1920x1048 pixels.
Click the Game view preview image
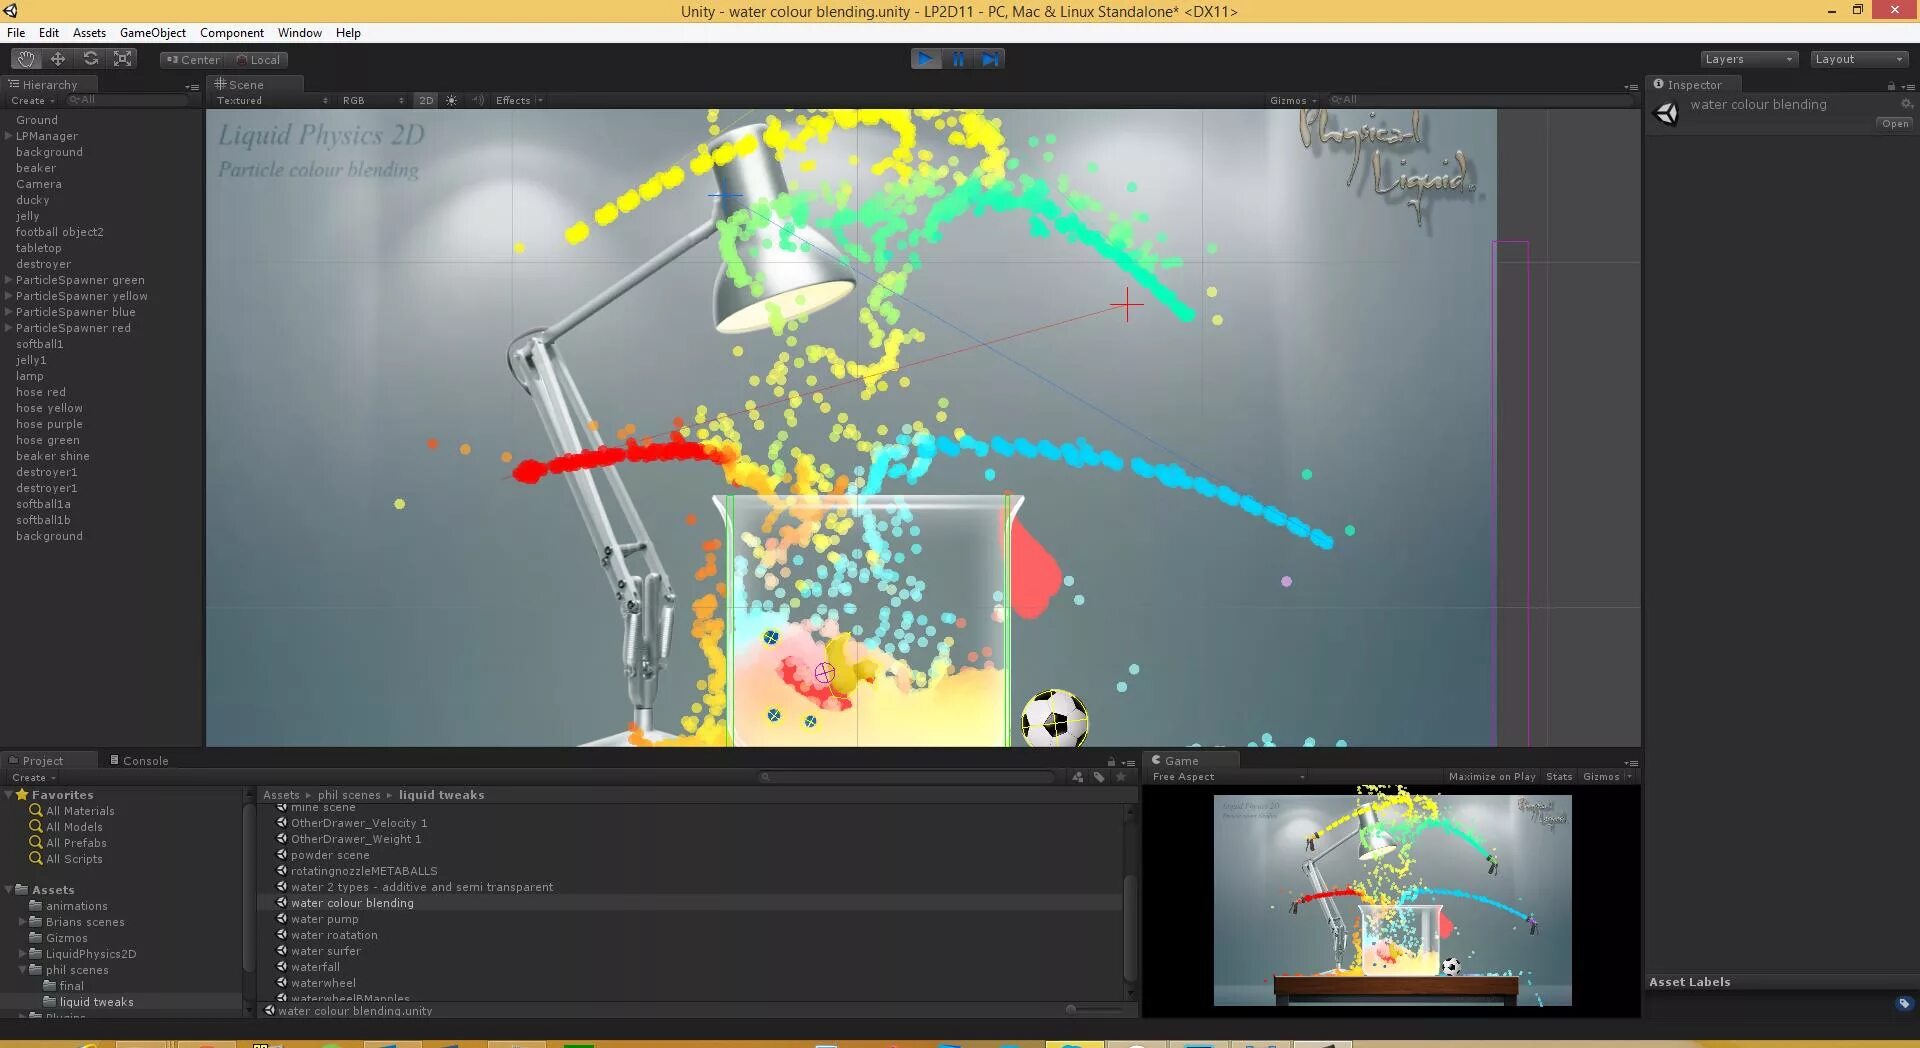click(x=1392, y=900)
